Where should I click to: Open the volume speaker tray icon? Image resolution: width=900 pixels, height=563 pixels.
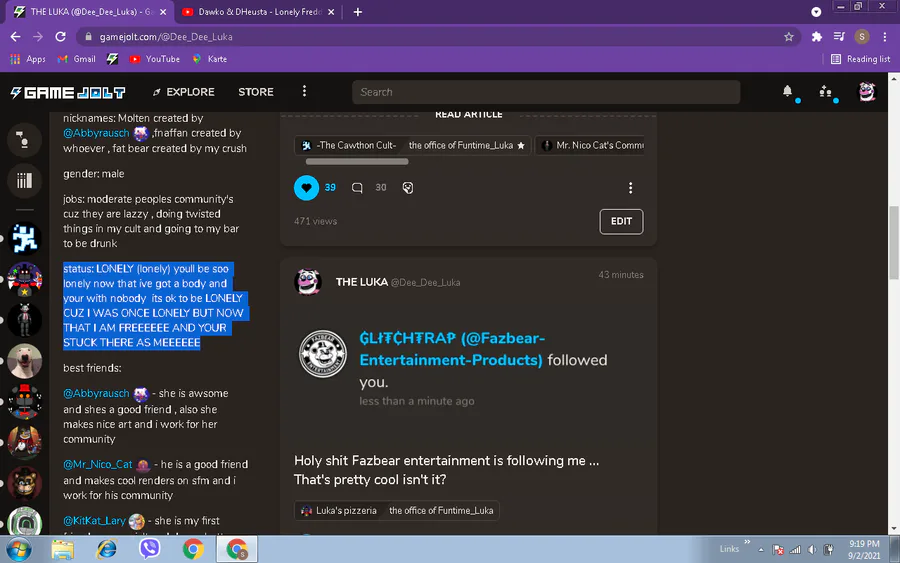(x=812, y=550)
